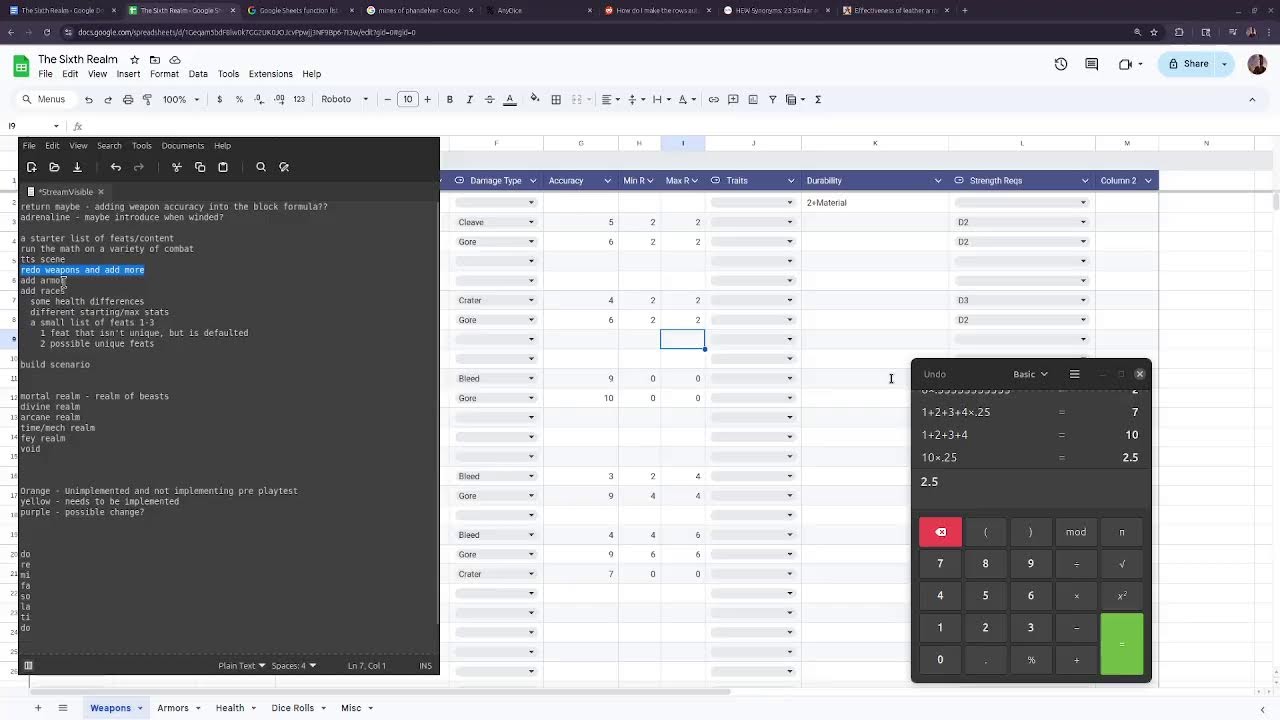Open version history clock icon
Viewport: 1280px width, 720px height.
pos(1061,64)
